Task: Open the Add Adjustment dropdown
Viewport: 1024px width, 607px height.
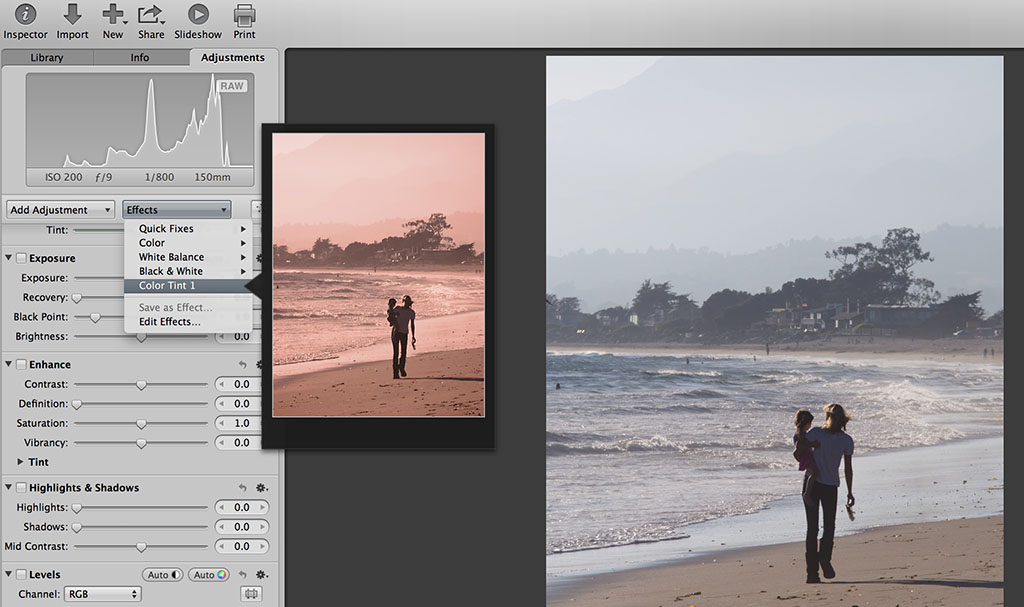Action: 61,210
